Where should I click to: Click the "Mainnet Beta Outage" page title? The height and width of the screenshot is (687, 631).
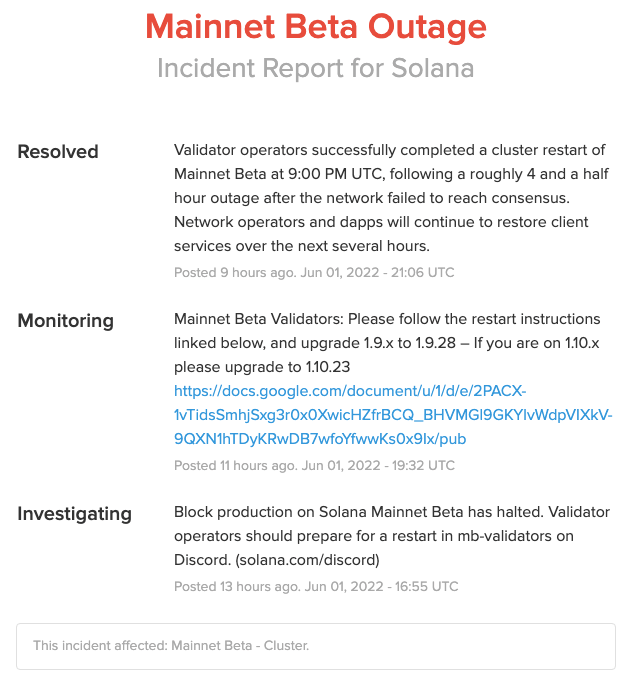click(316, 27)
